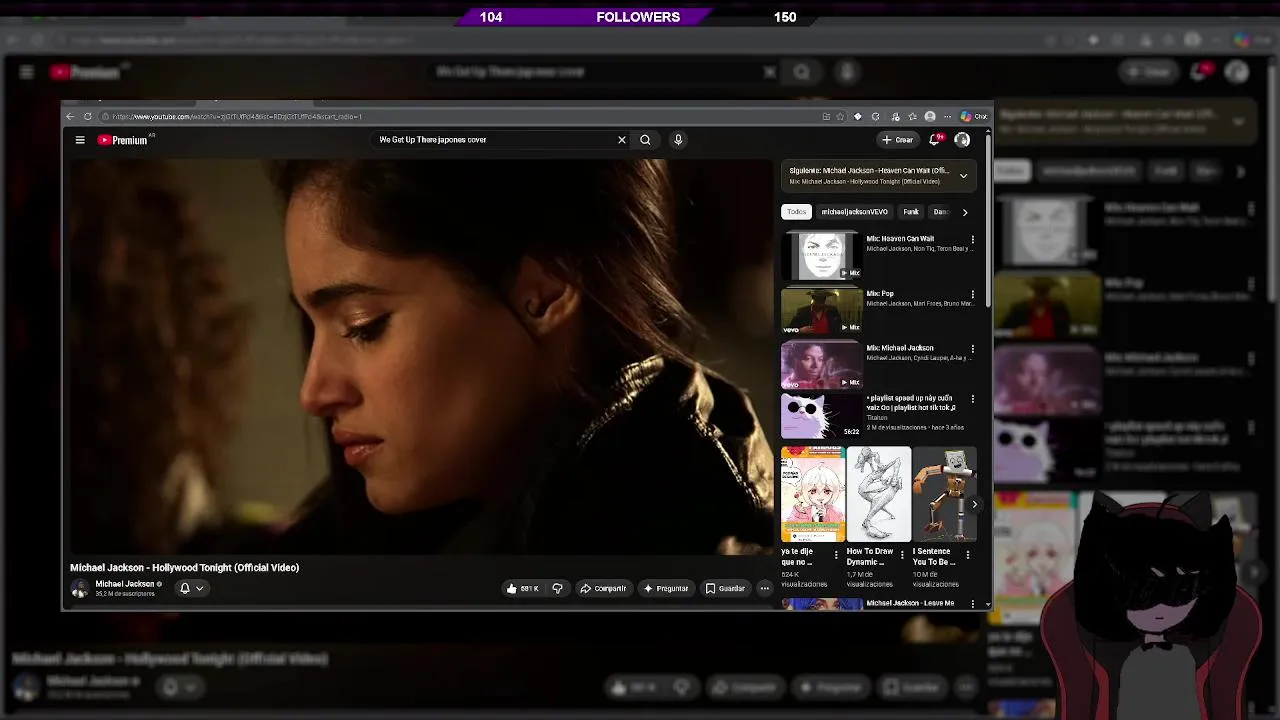
Task: Click the Hollywood Tonight video player
Action: coord(420,357)
